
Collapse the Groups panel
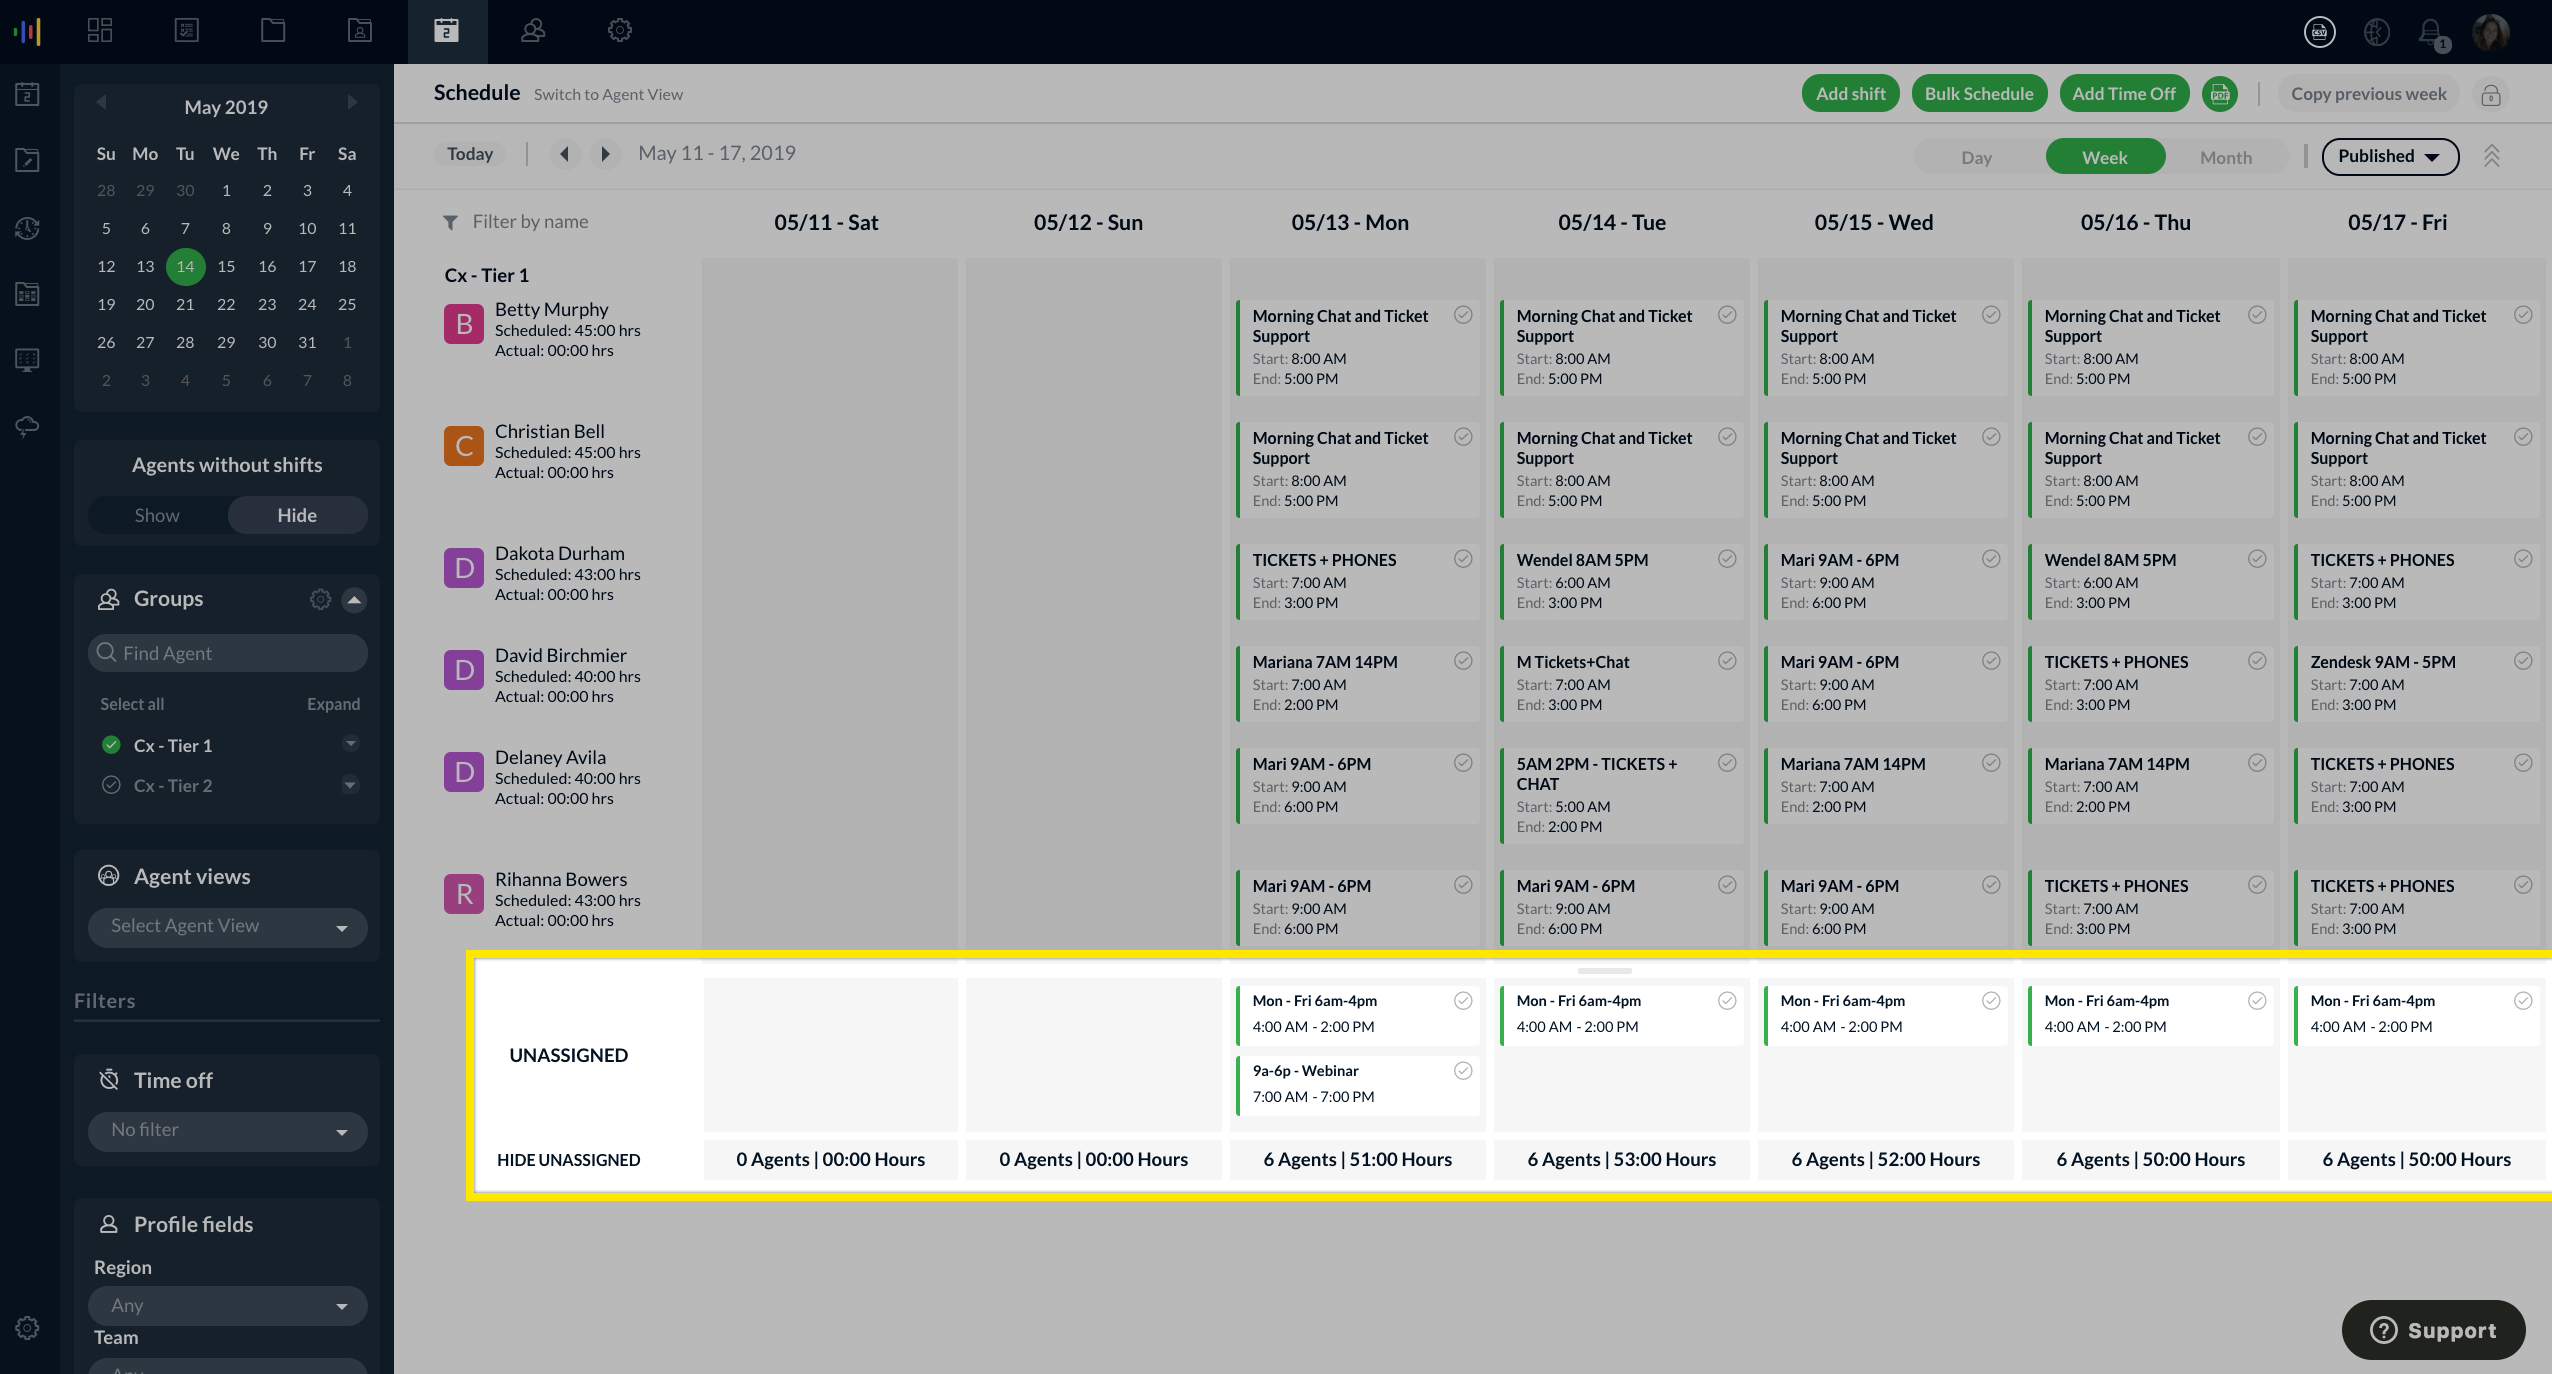click(x=354, y=600)
